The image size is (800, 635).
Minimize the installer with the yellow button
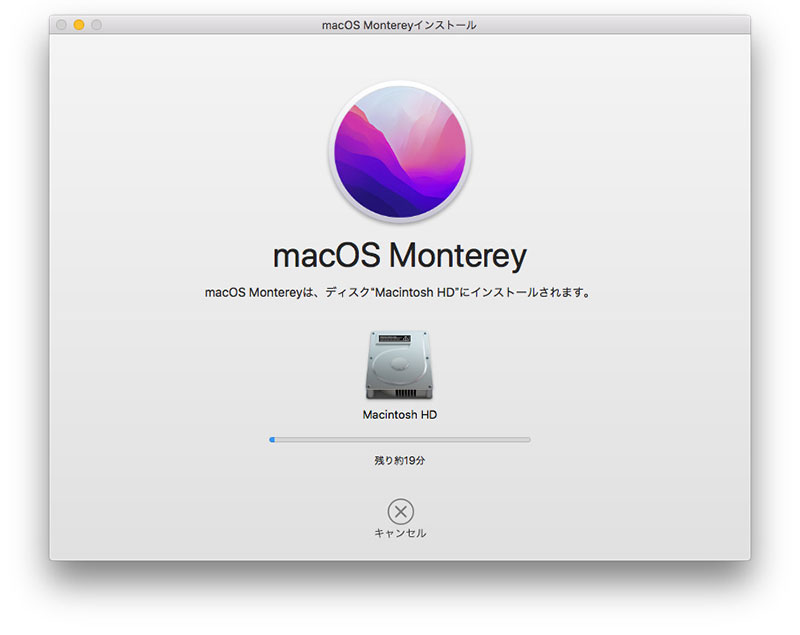click(79, 25)
